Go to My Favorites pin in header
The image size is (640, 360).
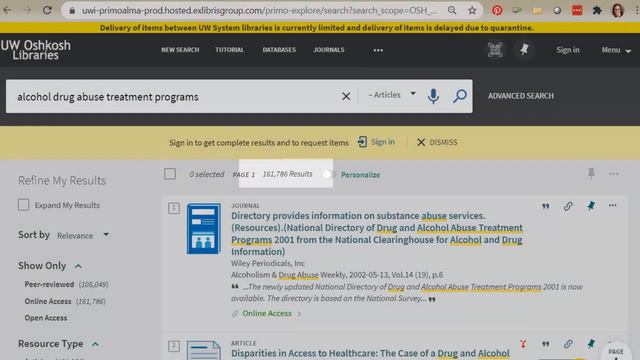524,50
